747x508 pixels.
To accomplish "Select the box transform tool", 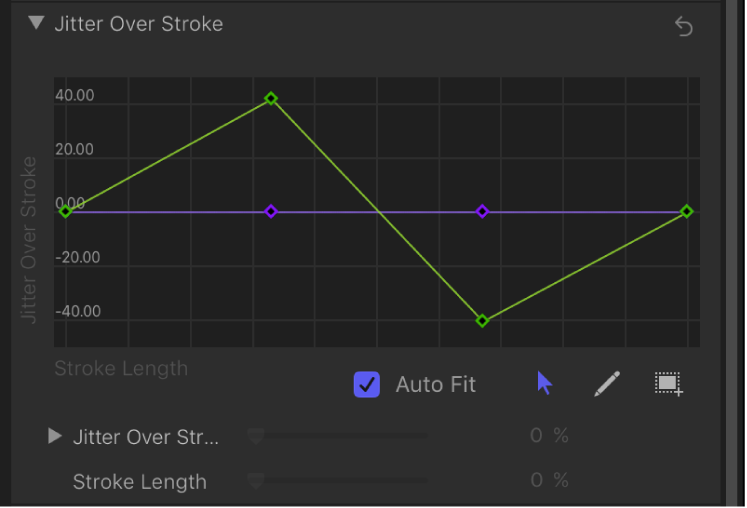I will [668, 384].
